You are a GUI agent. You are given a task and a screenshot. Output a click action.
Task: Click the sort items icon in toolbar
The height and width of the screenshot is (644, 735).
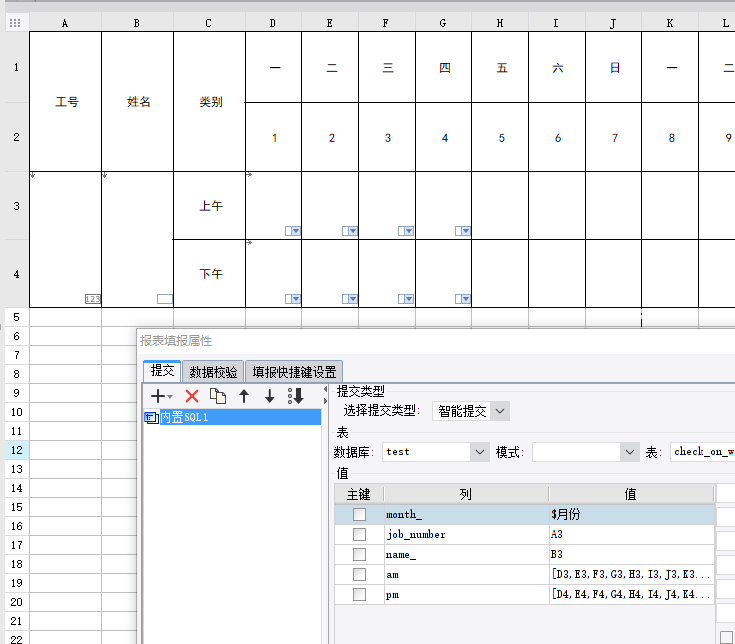click(x=295, y=396)
